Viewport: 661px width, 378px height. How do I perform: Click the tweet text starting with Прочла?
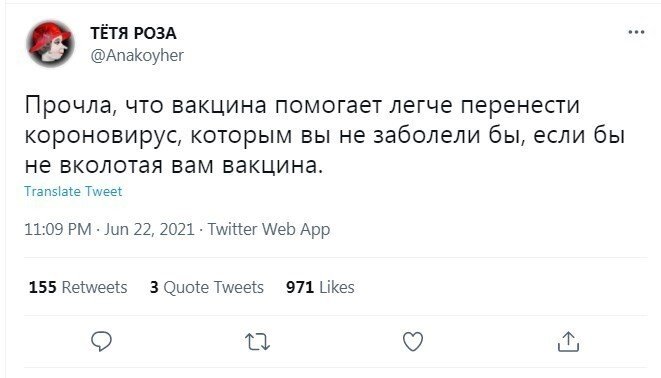(325, 135)
